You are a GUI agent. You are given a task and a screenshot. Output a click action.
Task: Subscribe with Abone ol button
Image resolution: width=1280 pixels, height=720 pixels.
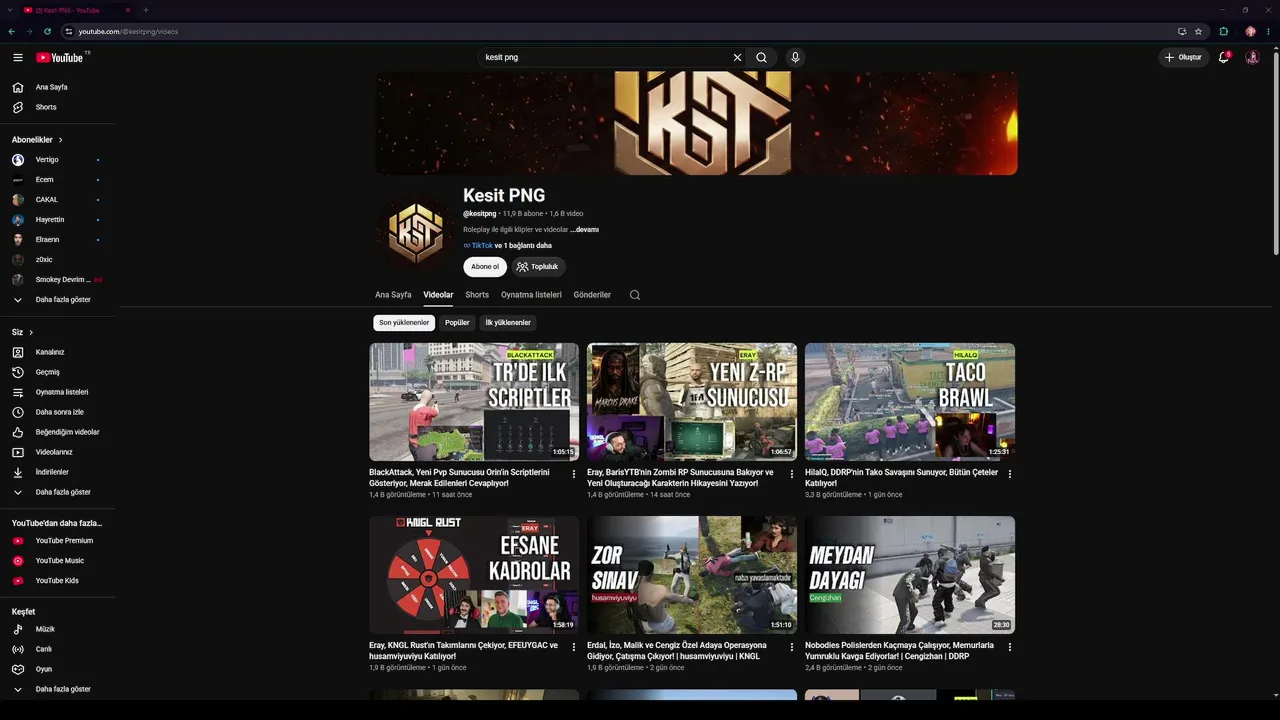point(485,267)
